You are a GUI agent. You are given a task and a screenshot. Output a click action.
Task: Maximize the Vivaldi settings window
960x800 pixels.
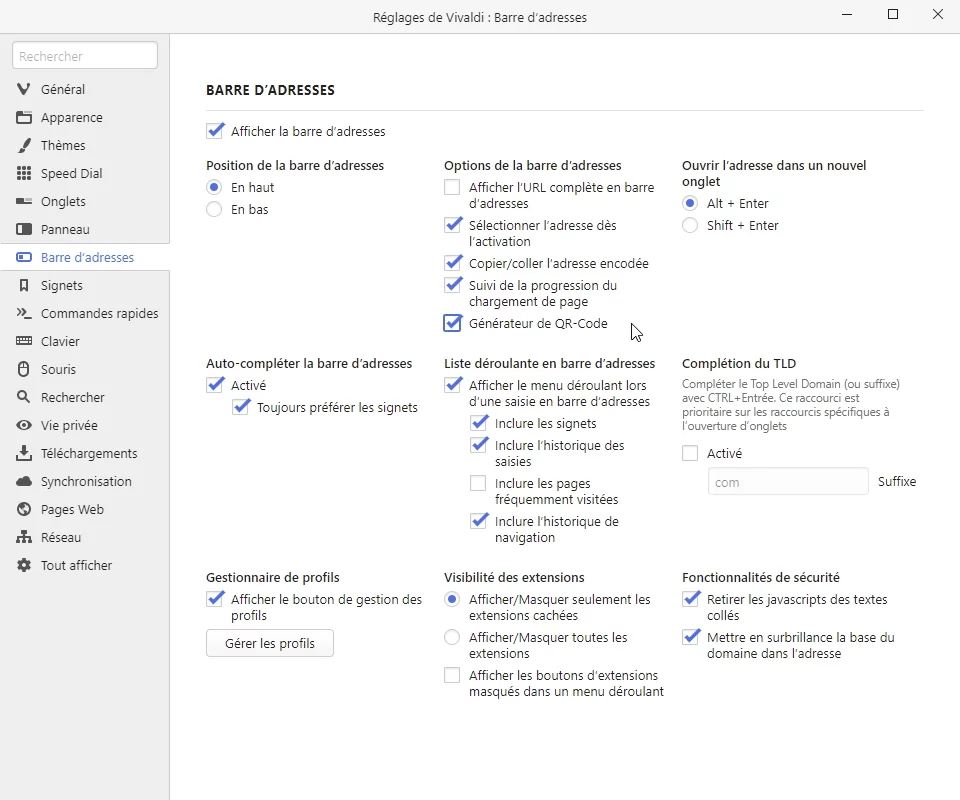893,15
